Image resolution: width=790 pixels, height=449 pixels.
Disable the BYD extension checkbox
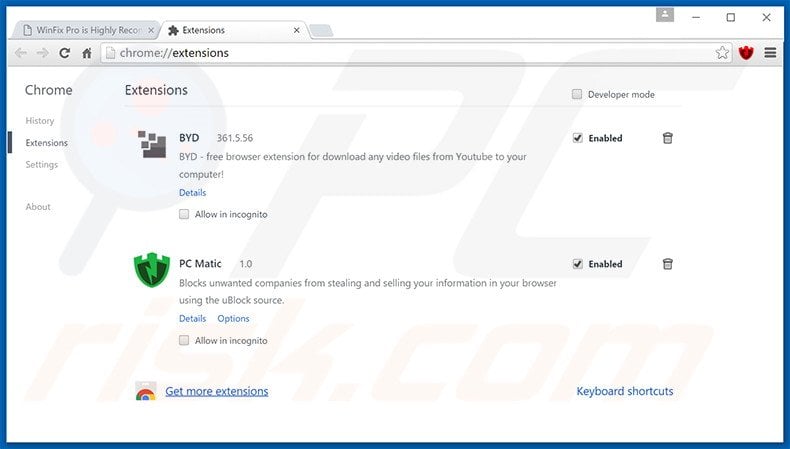pyautogui.click(x=577, y=138)
